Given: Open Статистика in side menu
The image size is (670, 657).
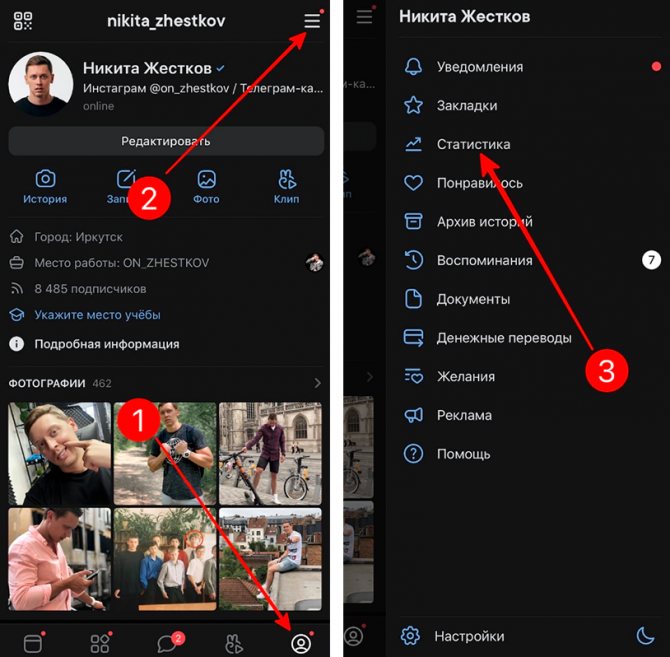Looking at the screenshot, I should (x=473, y=144).
